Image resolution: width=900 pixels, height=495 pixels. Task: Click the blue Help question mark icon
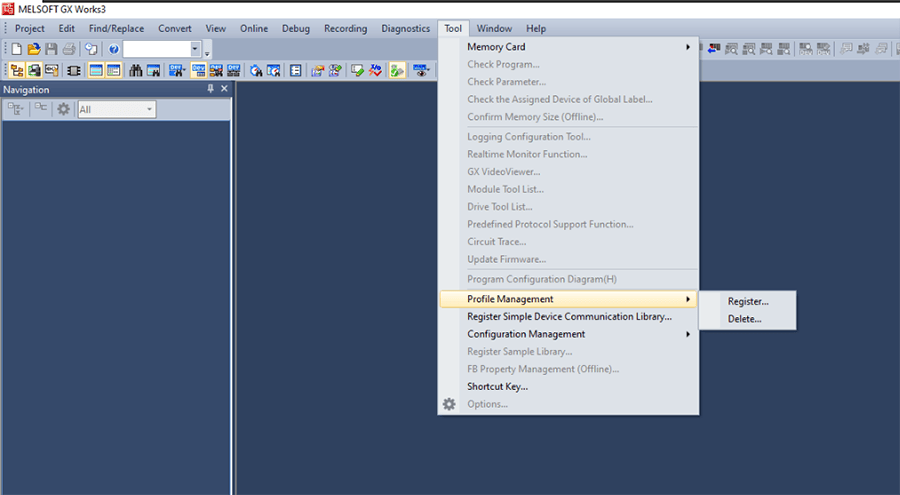pyautogui.click(x=114, y=49)
